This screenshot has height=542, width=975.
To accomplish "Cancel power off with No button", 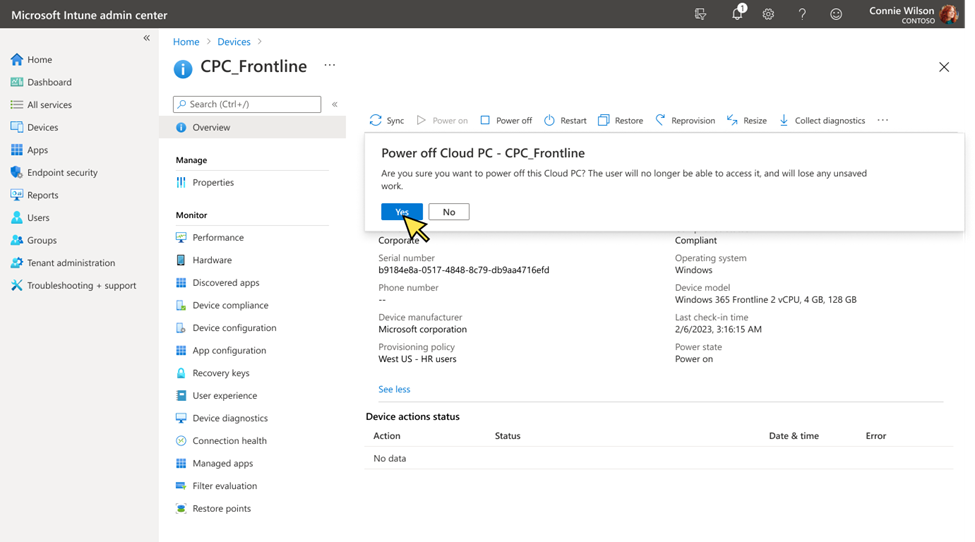I will click(x=449, y=212).
